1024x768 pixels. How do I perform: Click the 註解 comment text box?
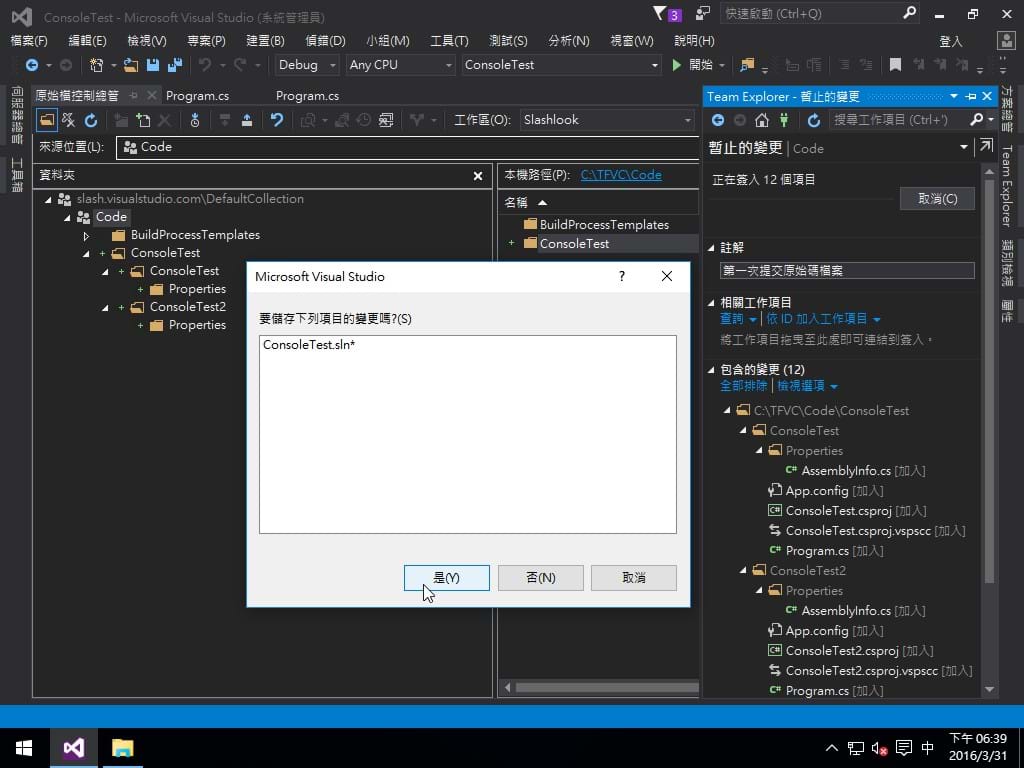(847, 270)
